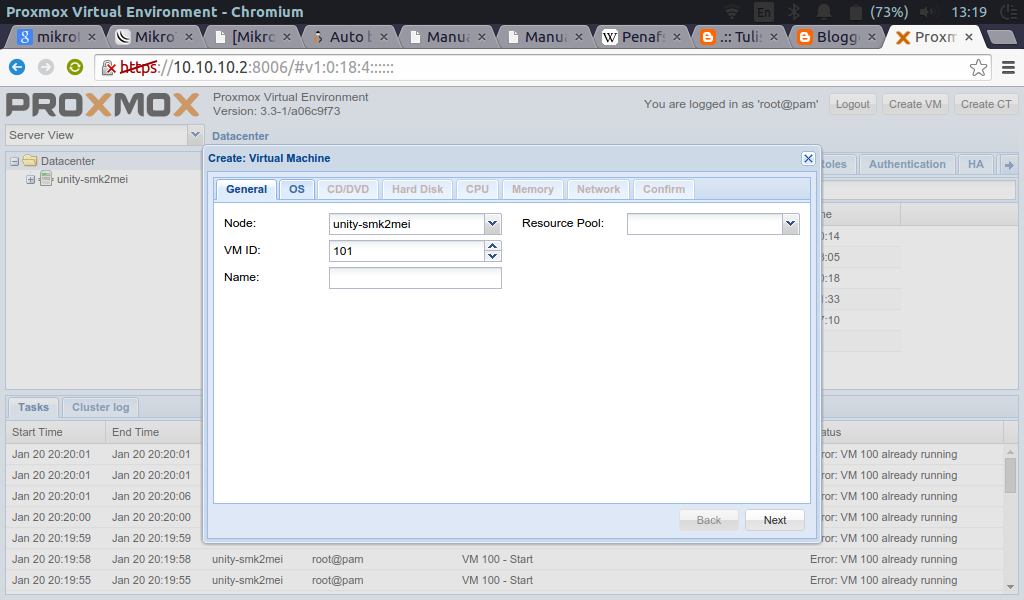This screenshot has width=1024, height=600.
Task: Click the Node combo box text field
Action: (x=407, y=224)
